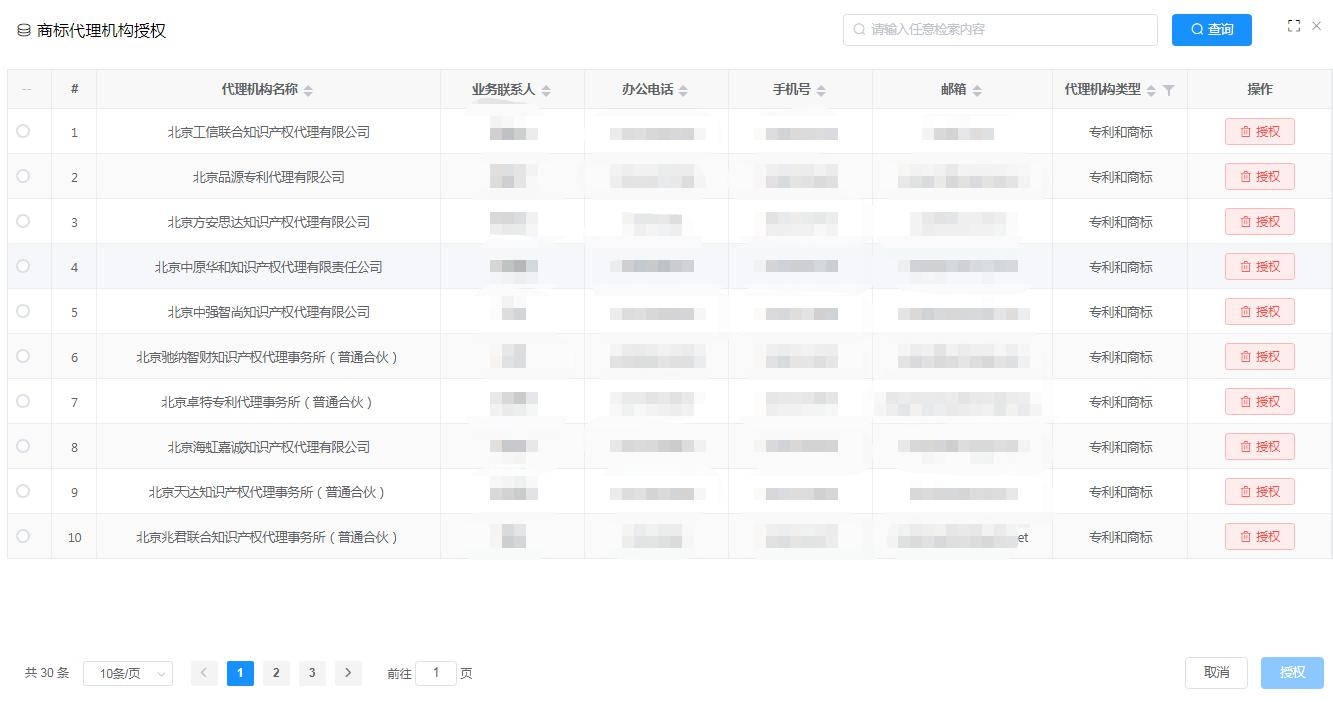Select pagination page 1
This screenshot has width=1333, height=702.
[x=240, y=673]
